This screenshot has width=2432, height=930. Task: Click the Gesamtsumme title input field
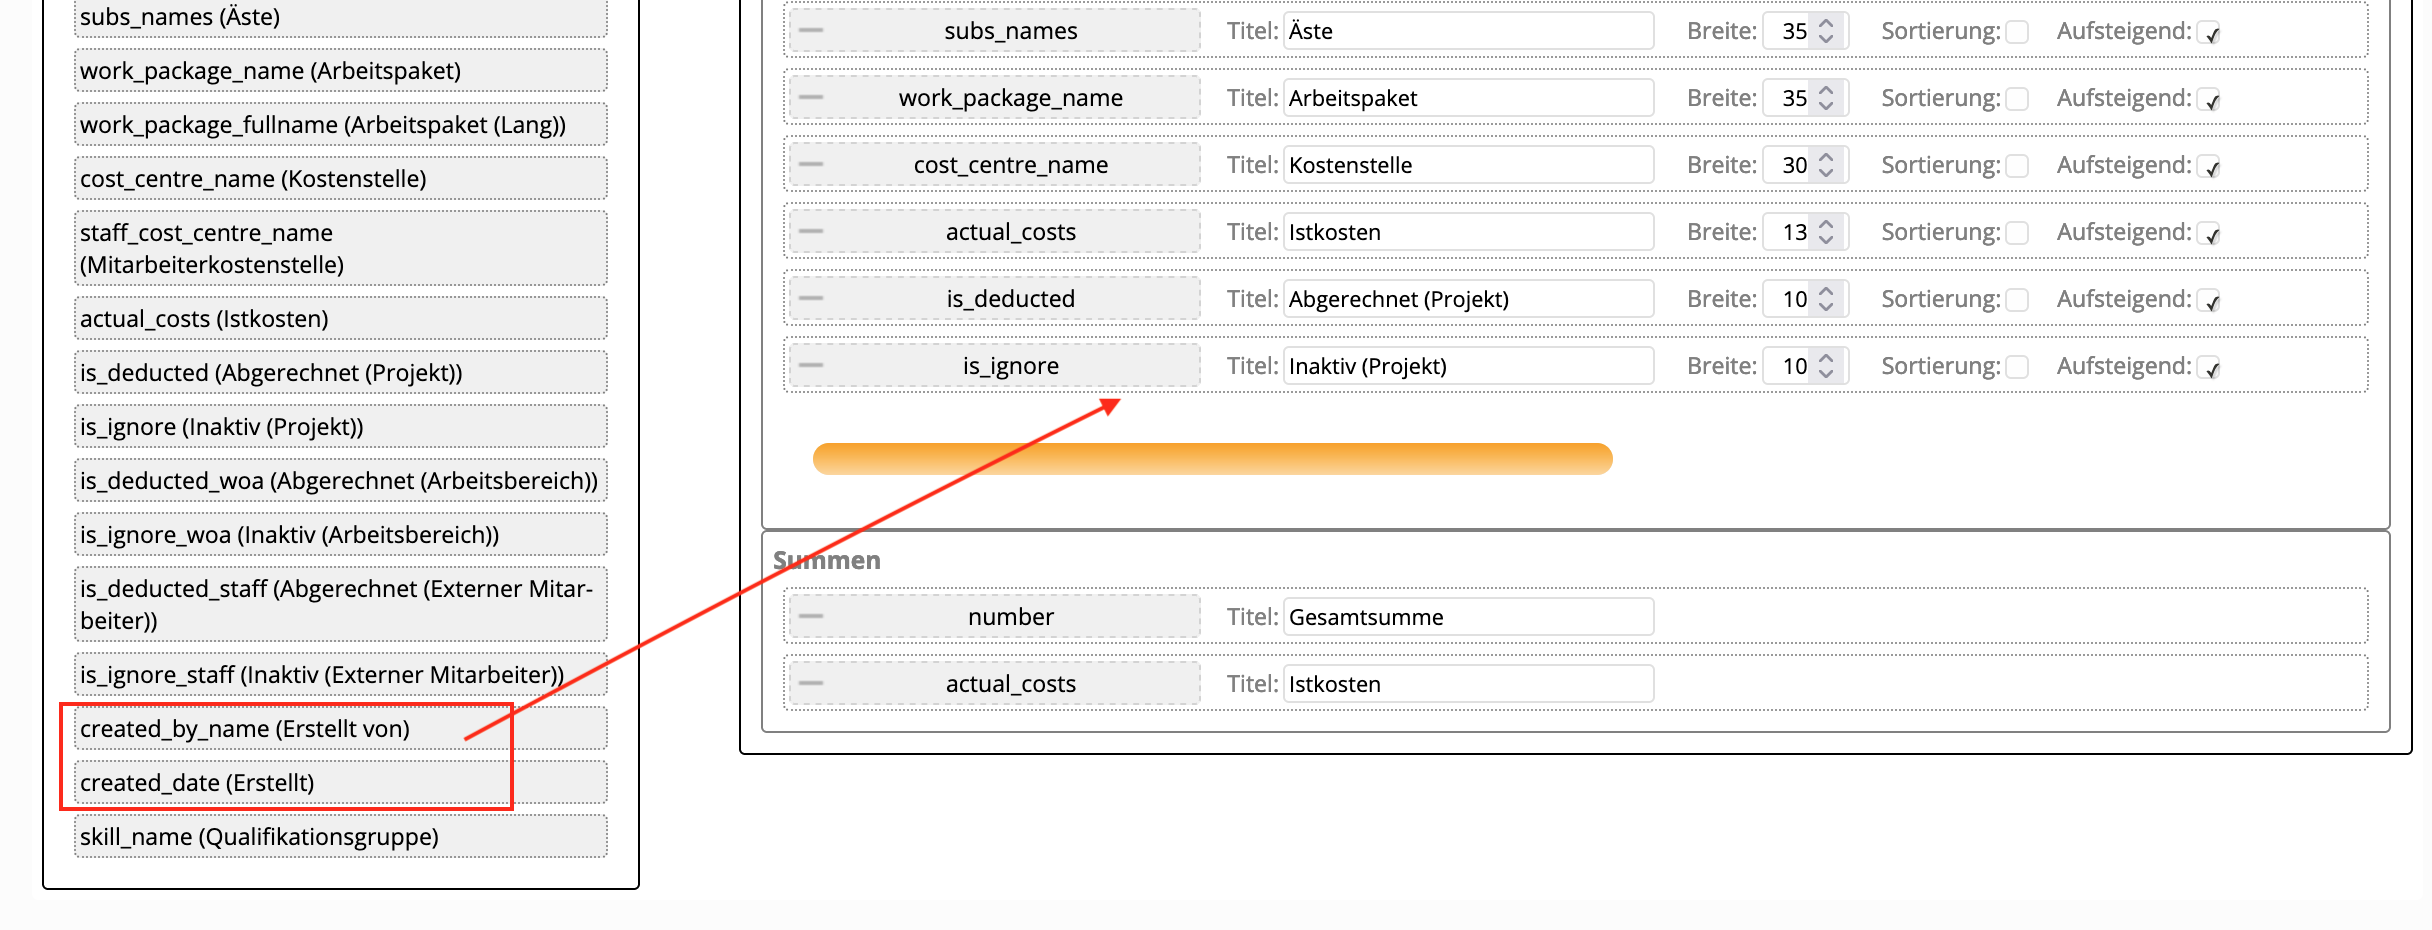click(1467, 617)
